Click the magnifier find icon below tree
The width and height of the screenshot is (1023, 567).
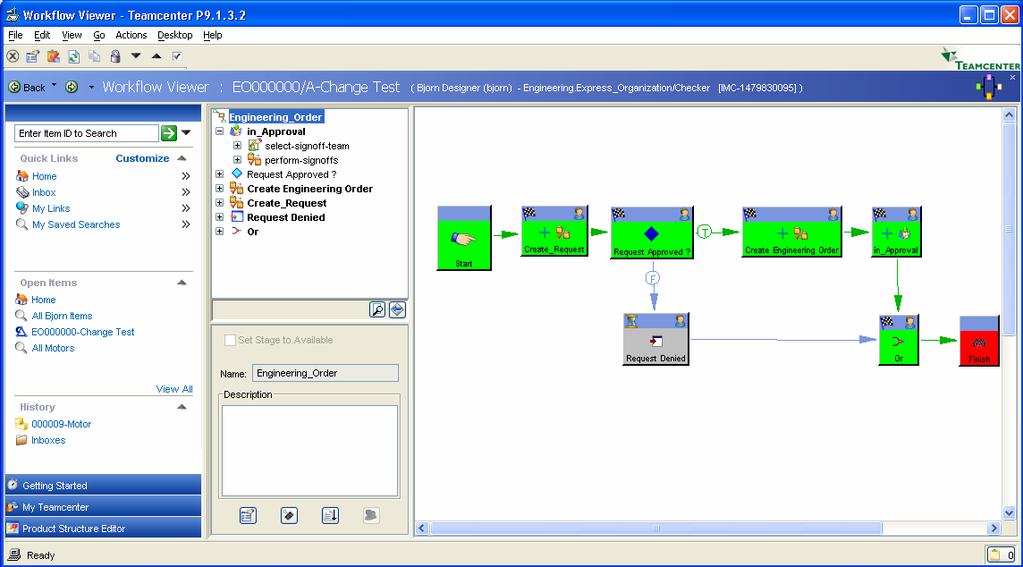click(377, 310)
